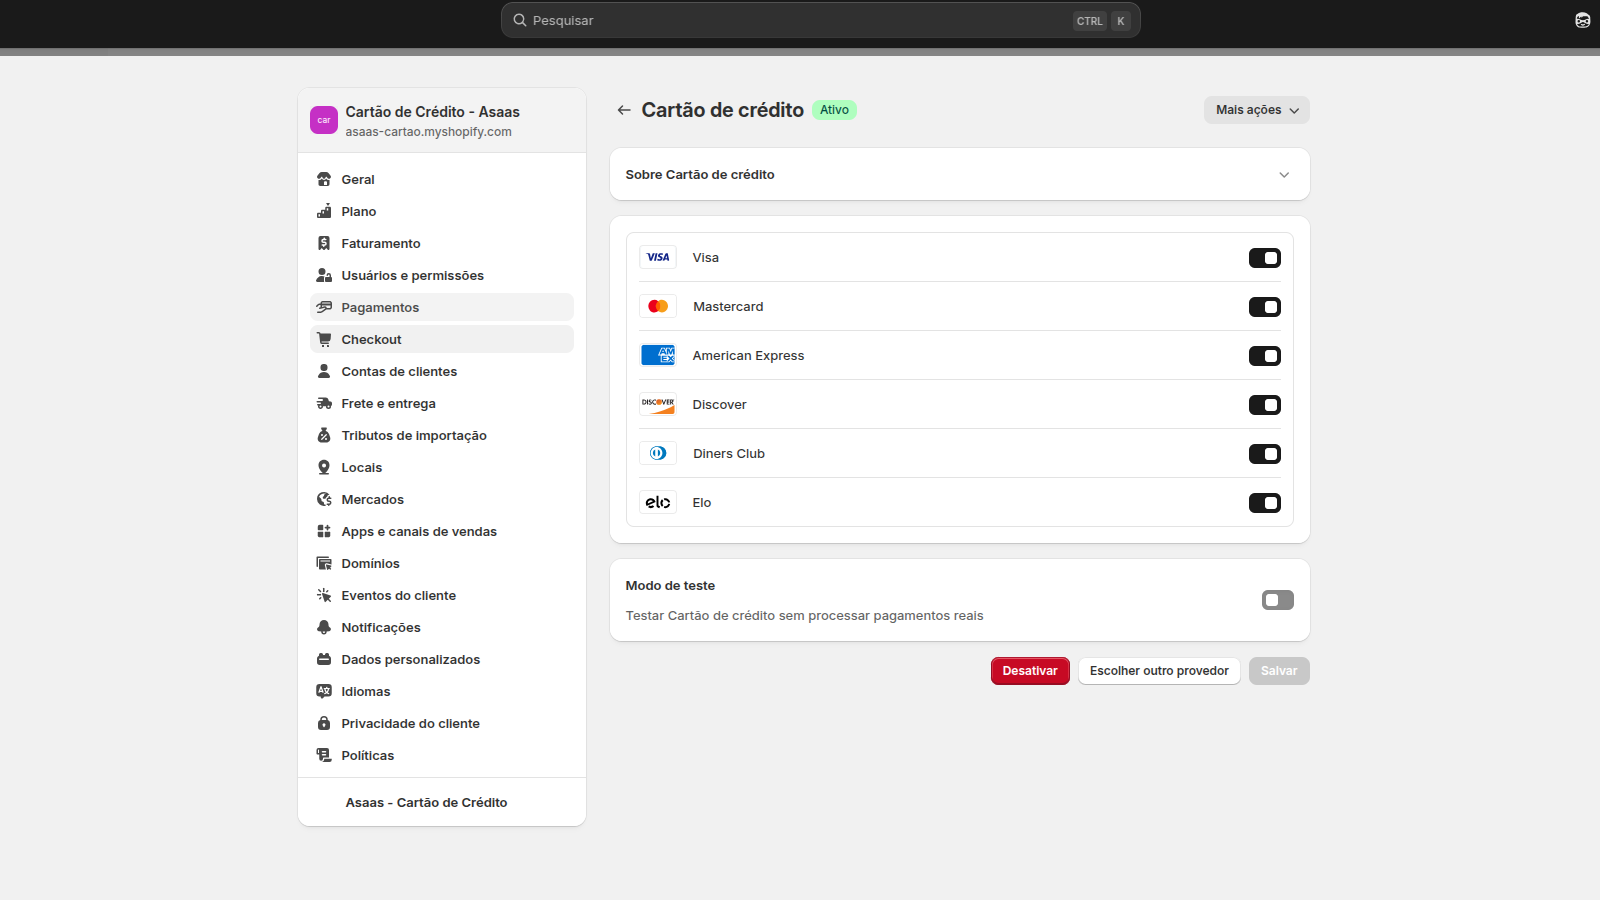
Task: Click the Mercados globe icon
Action: (x=324, y=499)
